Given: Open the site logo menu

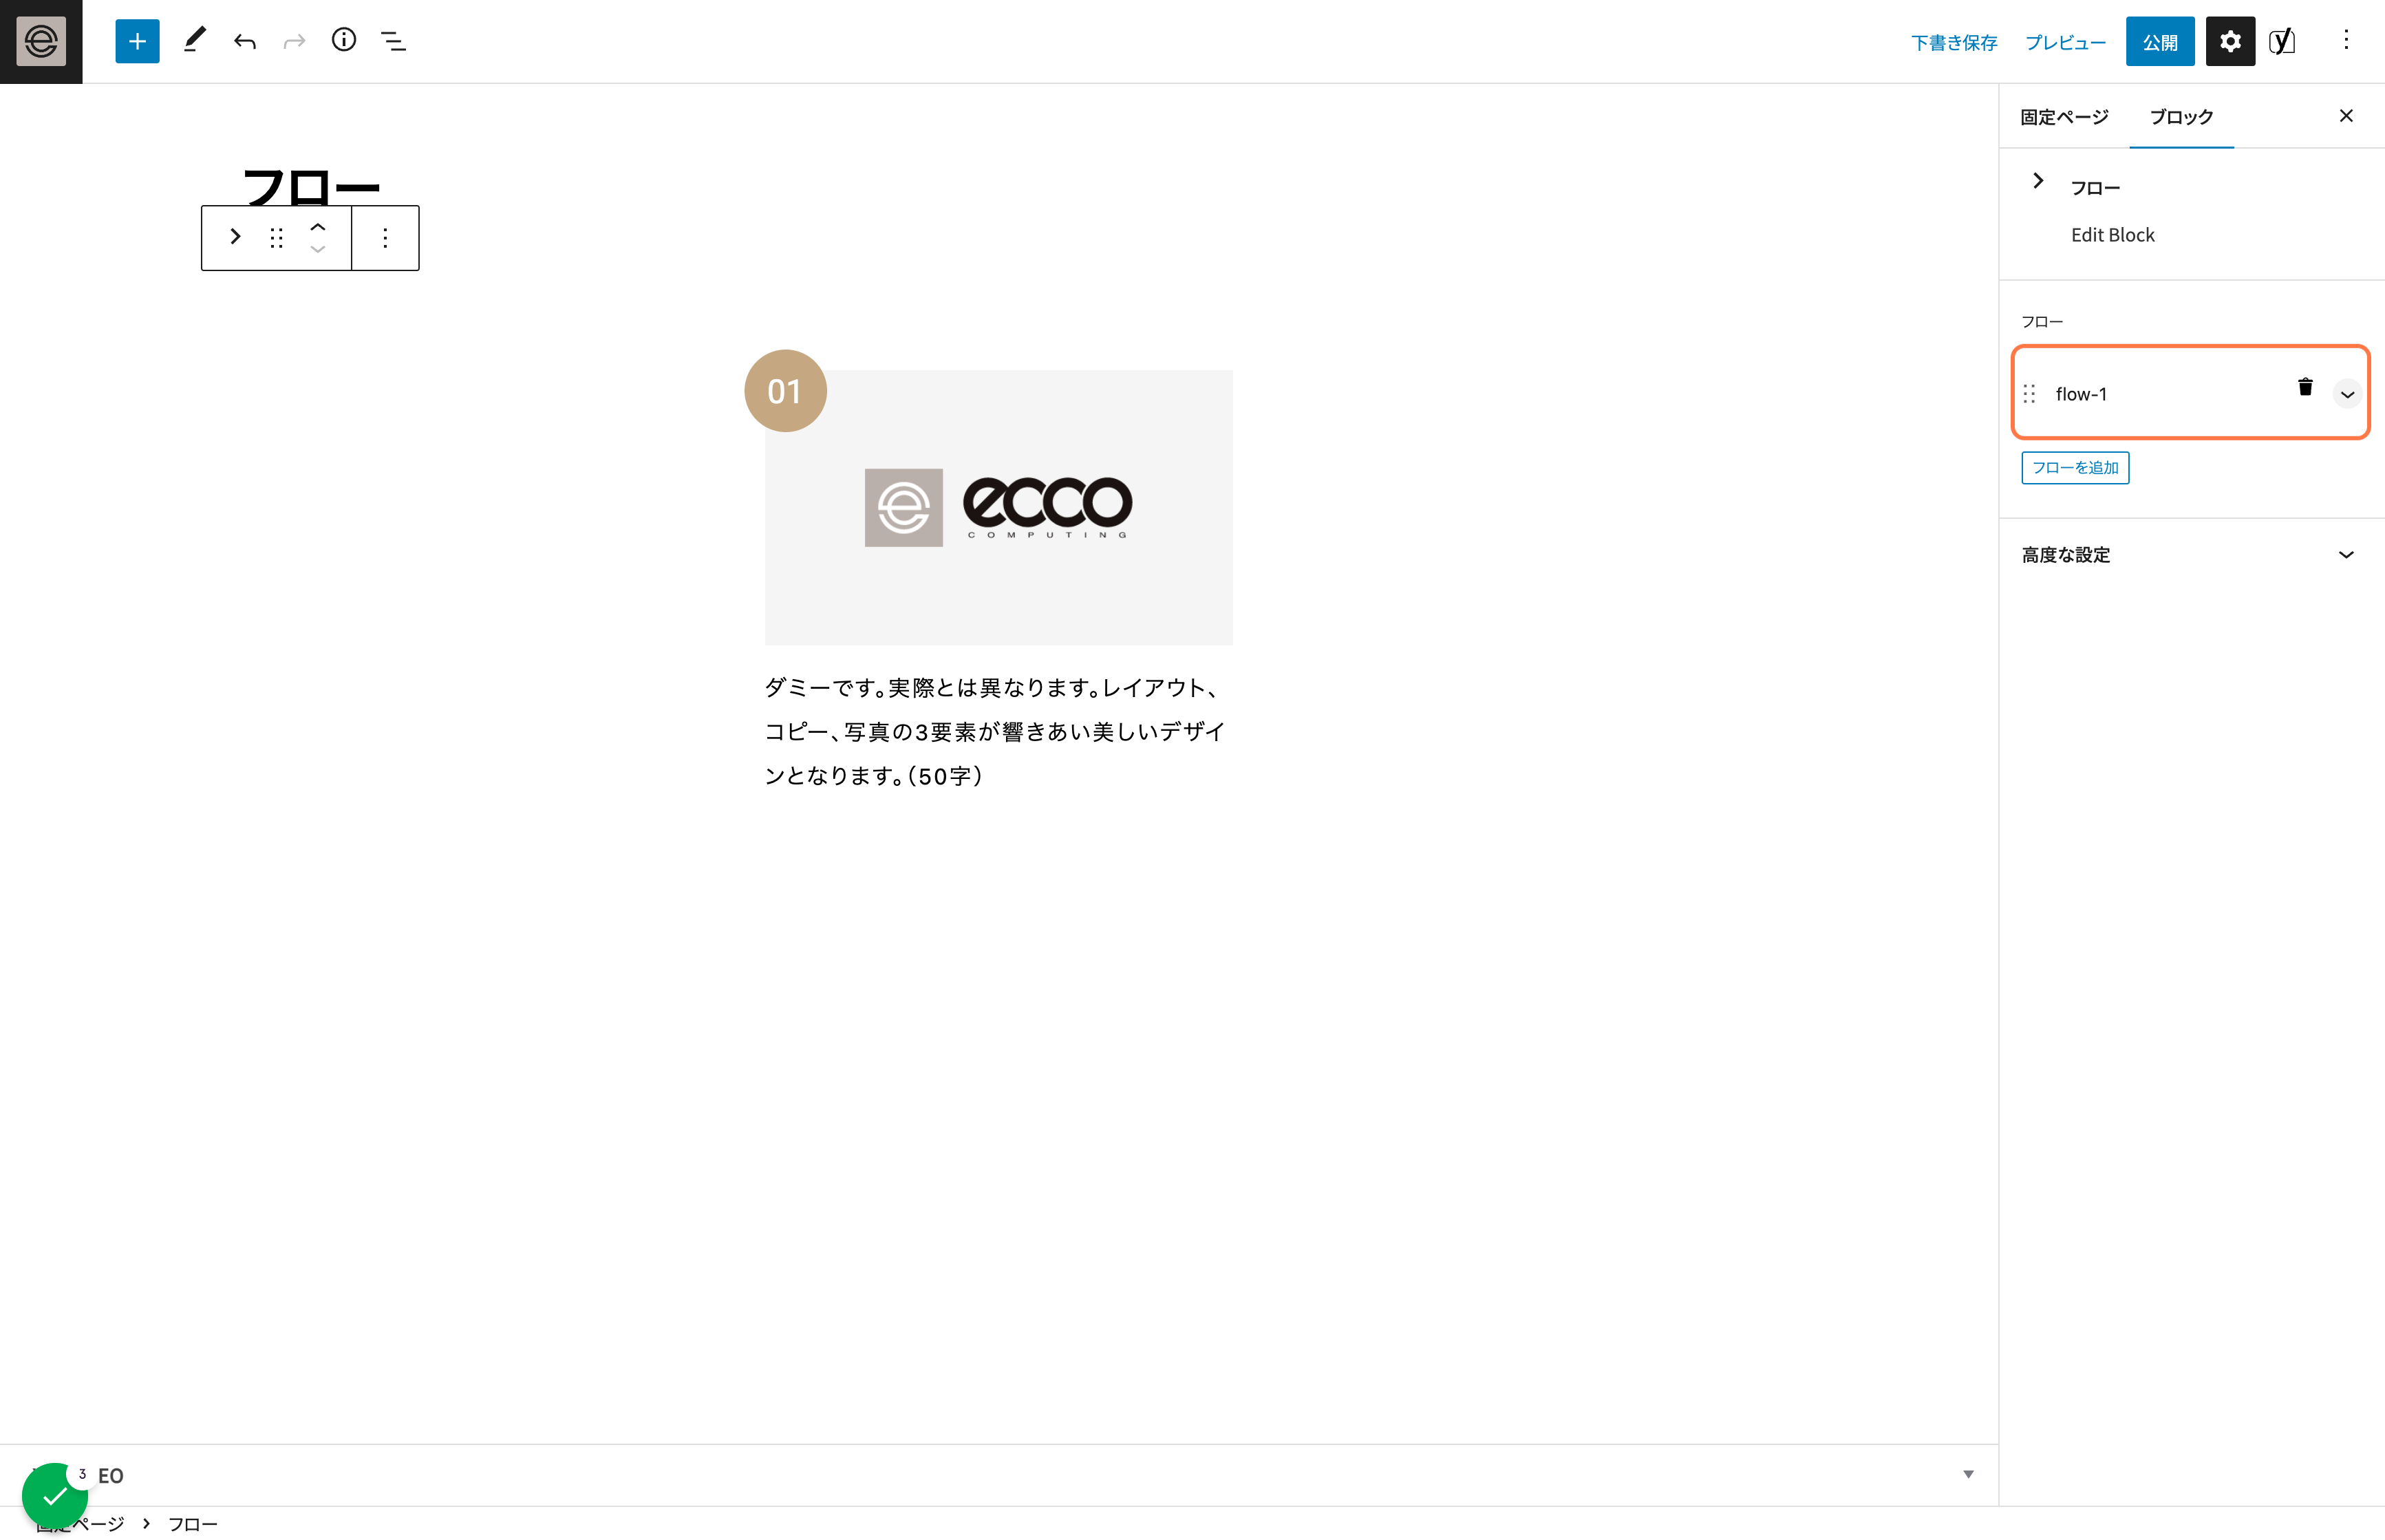Looking at the screenshot, I should pyautogui.click(x=41, y=41).
